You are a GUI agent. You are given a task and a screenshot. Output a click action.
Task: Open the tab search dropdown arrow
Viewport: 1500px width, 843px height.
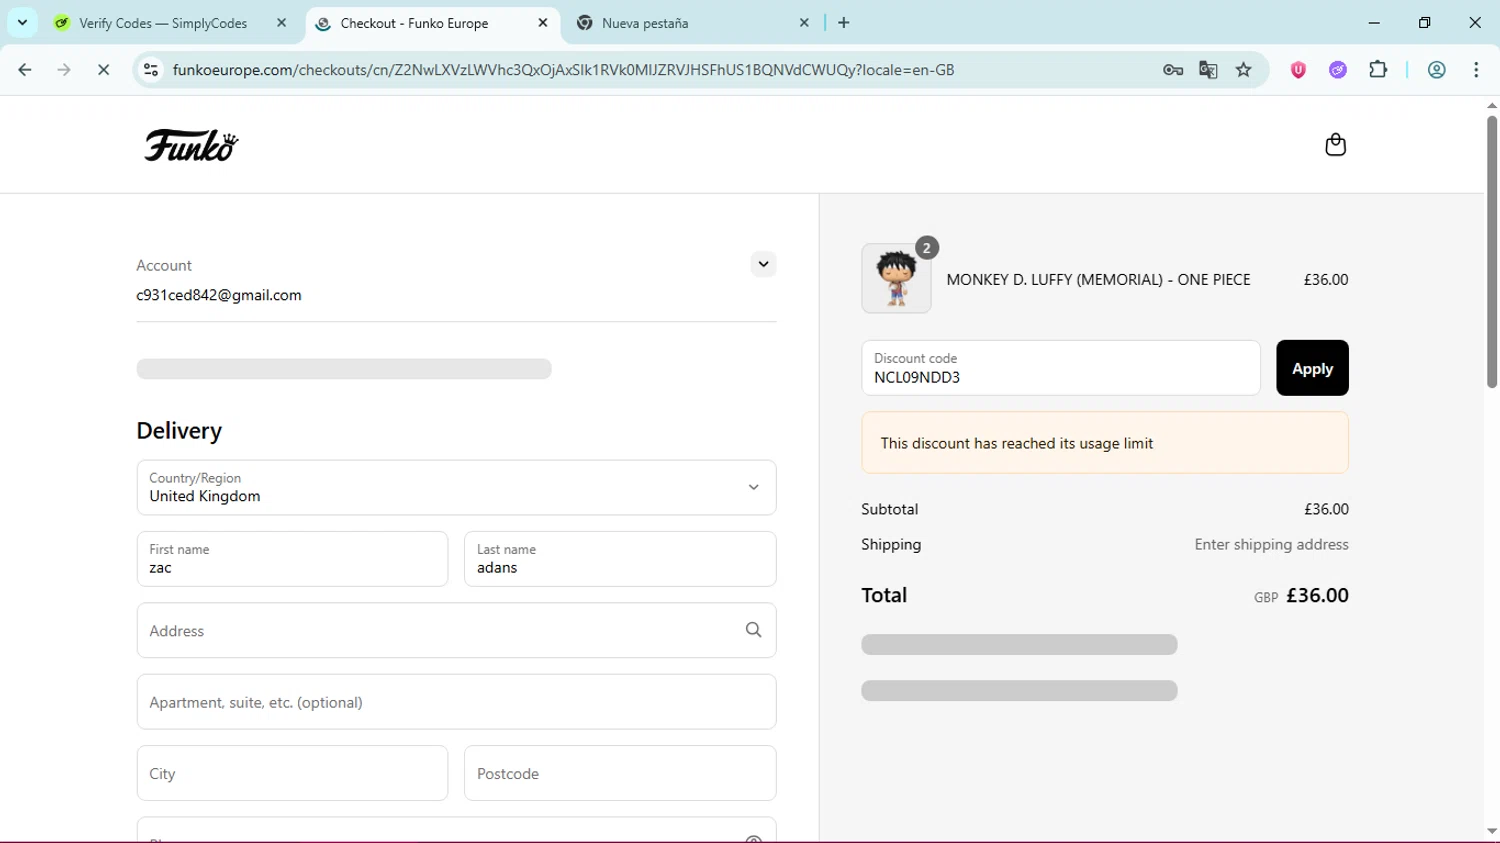pyautogui.click(x=22, y=22)
